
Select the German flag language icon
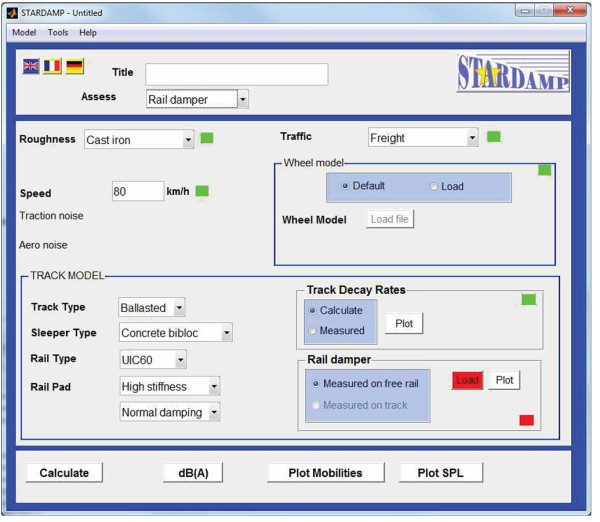click(75, 66)
